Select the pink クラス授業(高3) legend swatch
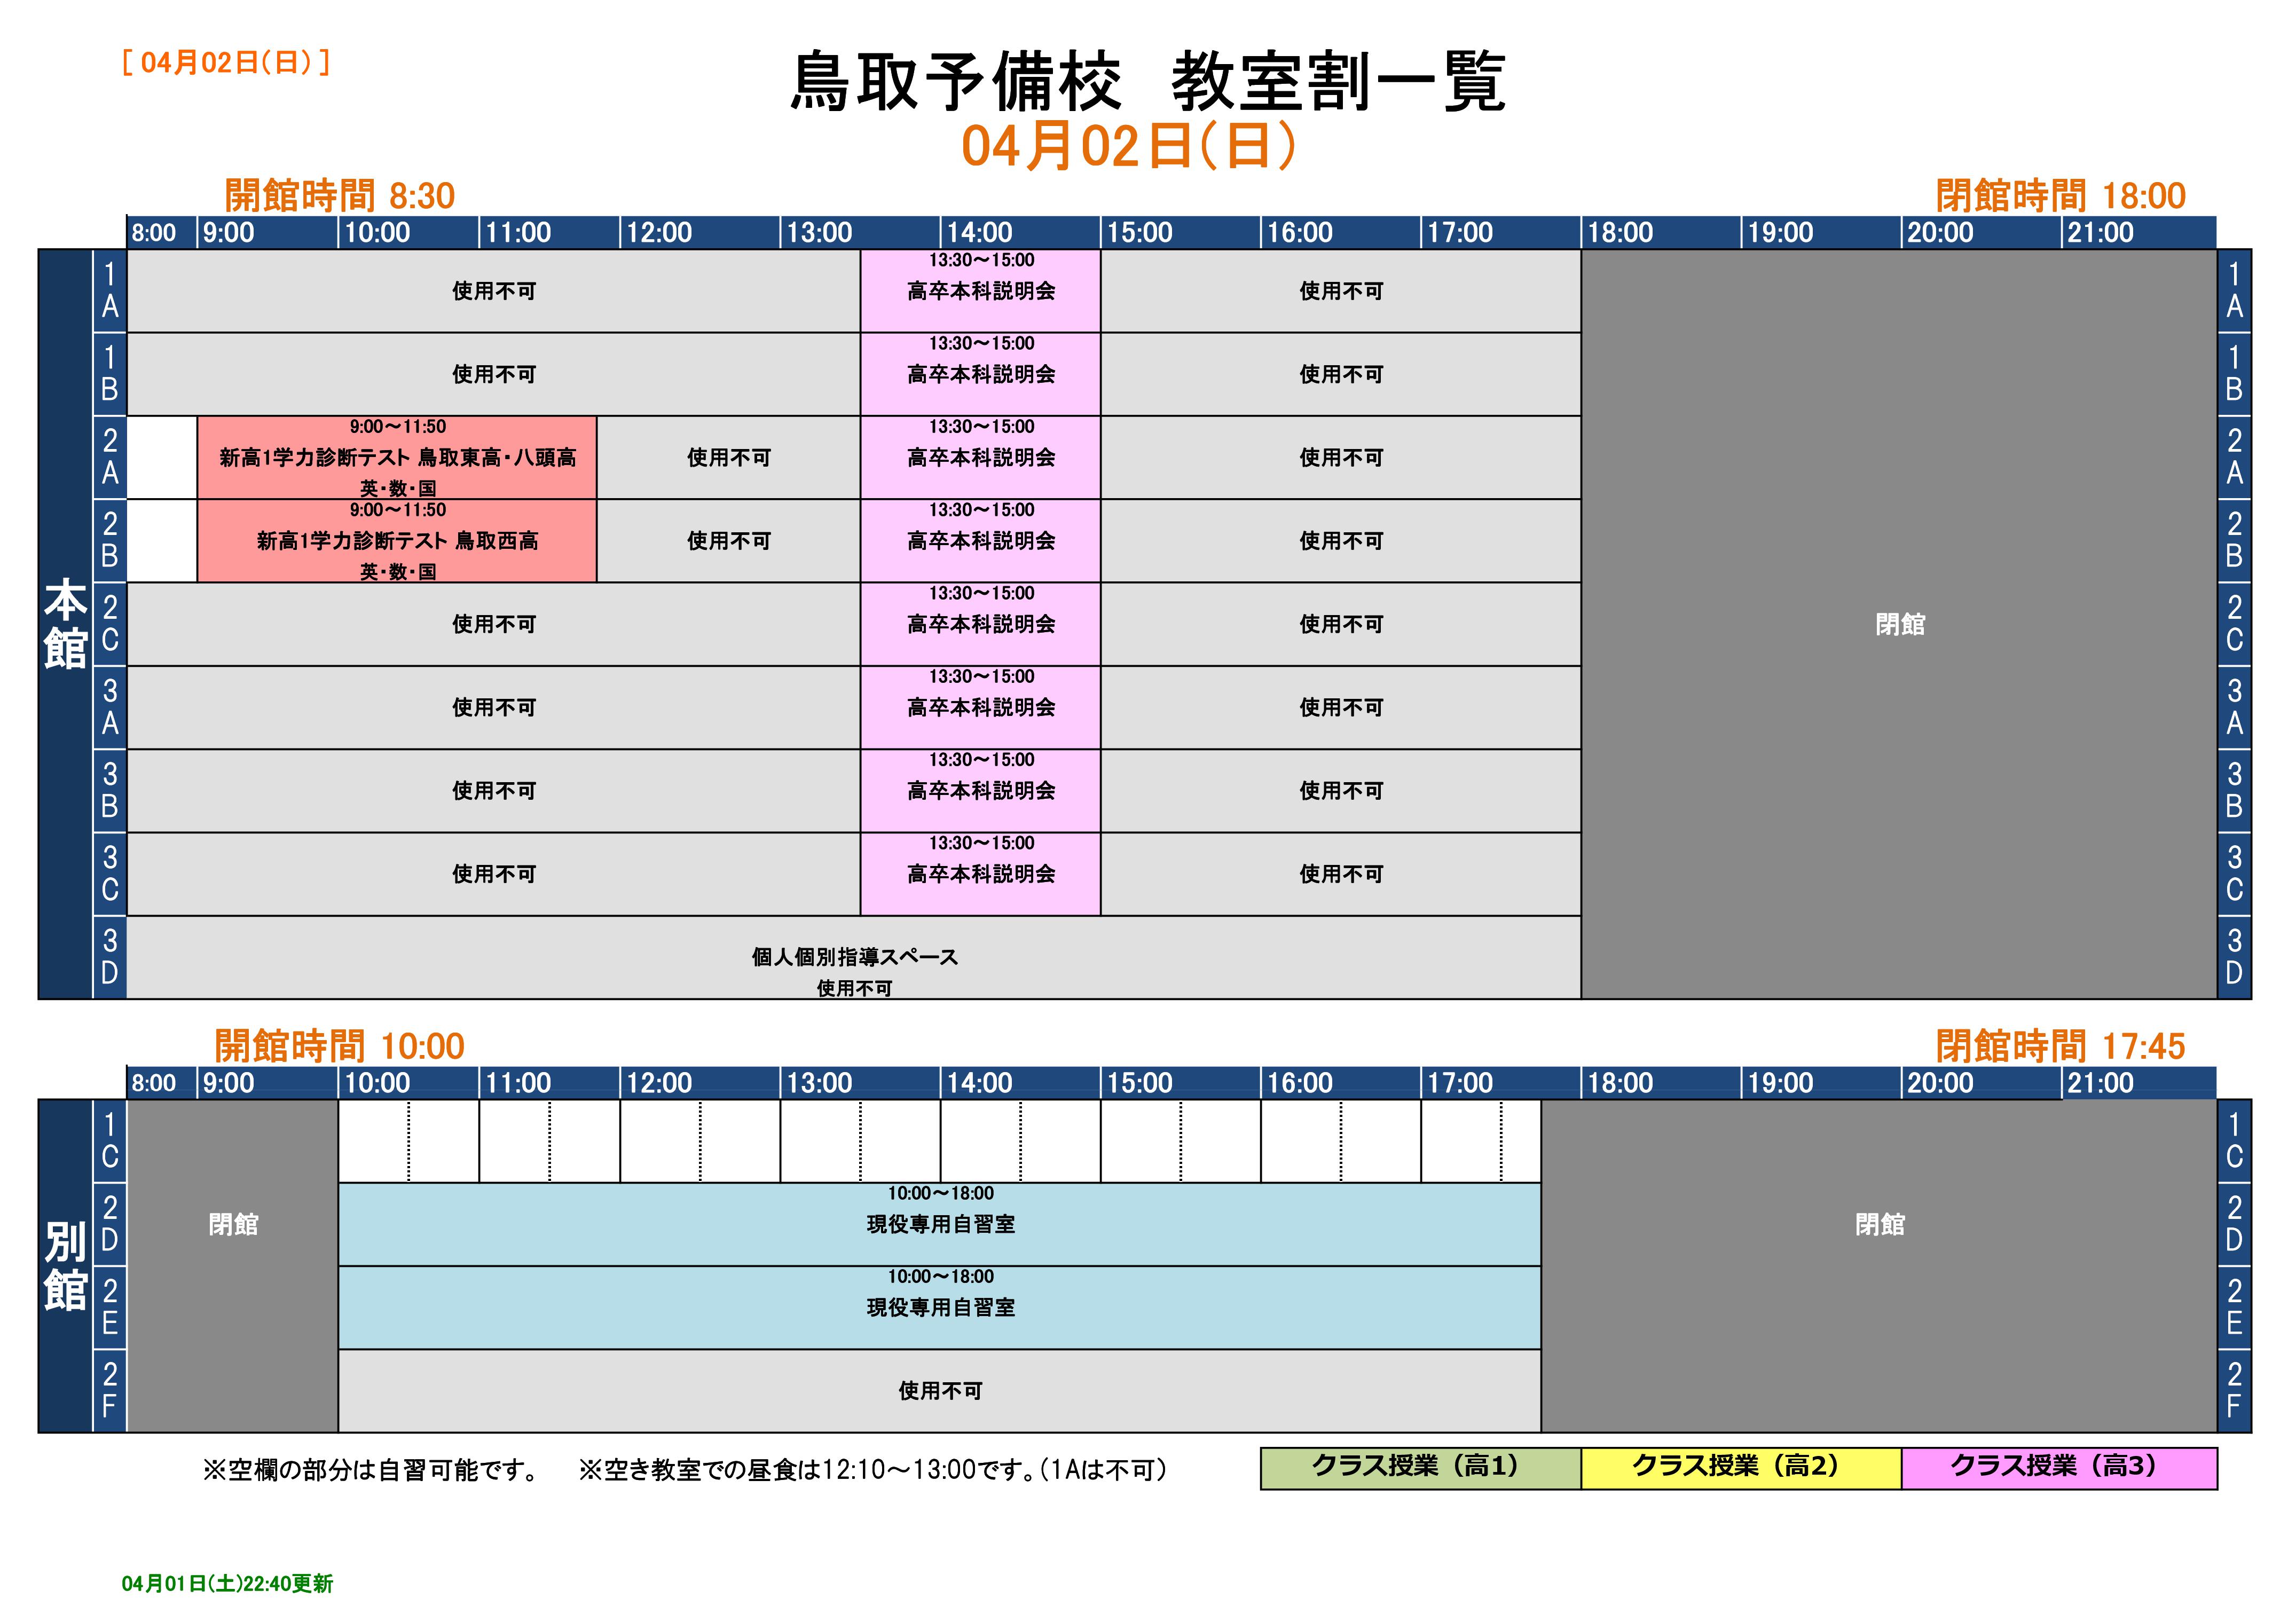This screenshot has width=2296, height=1622. 2060,1468
